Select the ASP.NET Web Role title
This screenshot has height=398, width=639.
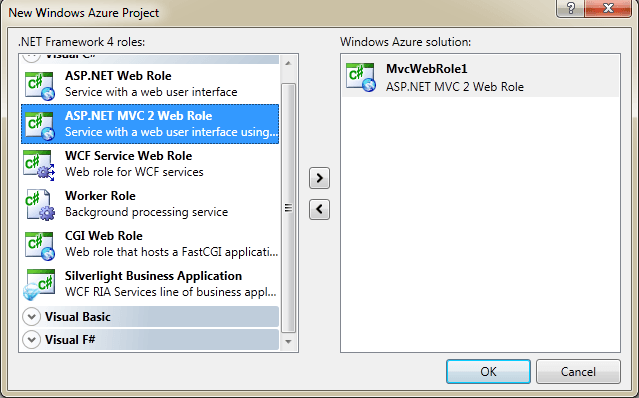[x=118, y=76]
